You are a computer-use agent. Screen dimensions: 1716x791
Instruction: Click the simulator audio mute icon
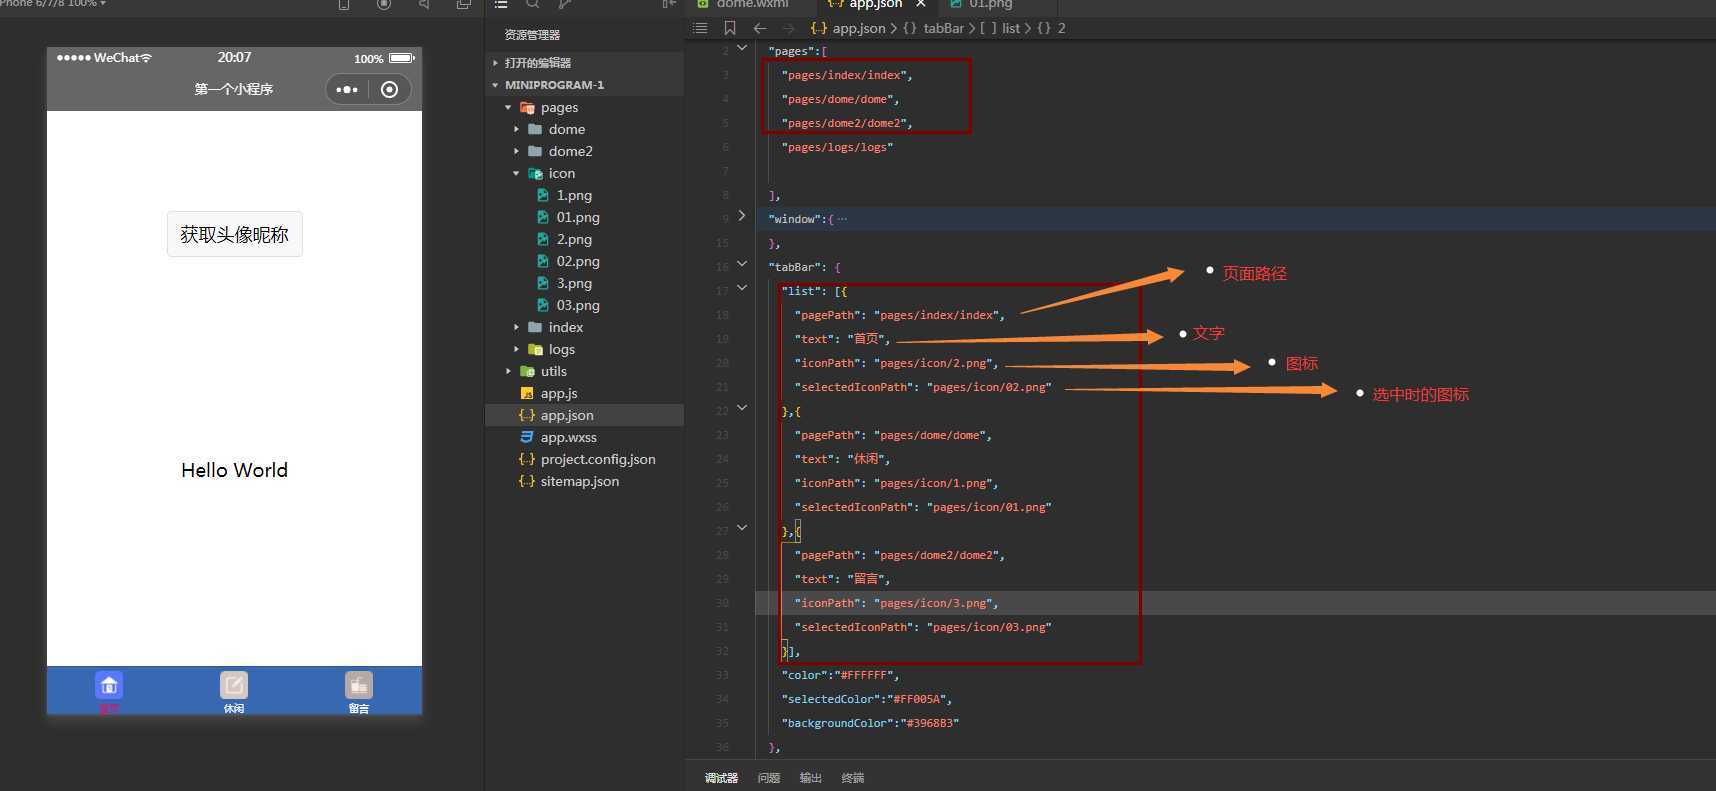(x=424, y=4)
